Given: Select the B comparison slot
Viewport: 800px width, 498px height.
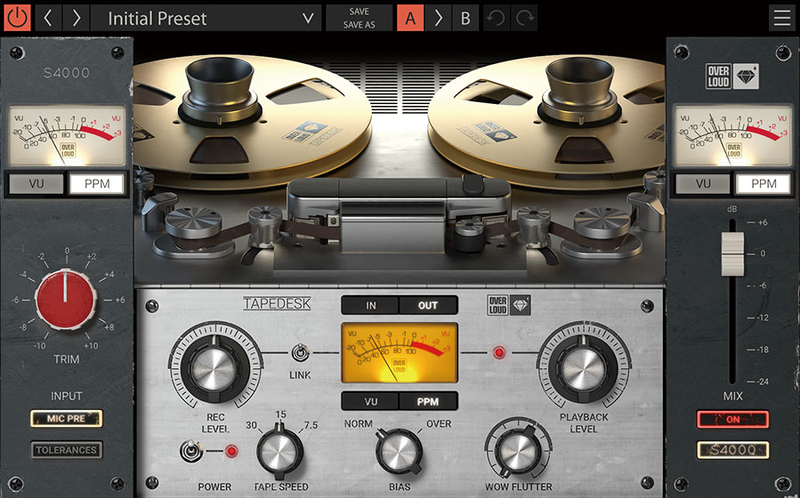Looking at the screenshot, I should pyautogui.click(x=465, y=18).
